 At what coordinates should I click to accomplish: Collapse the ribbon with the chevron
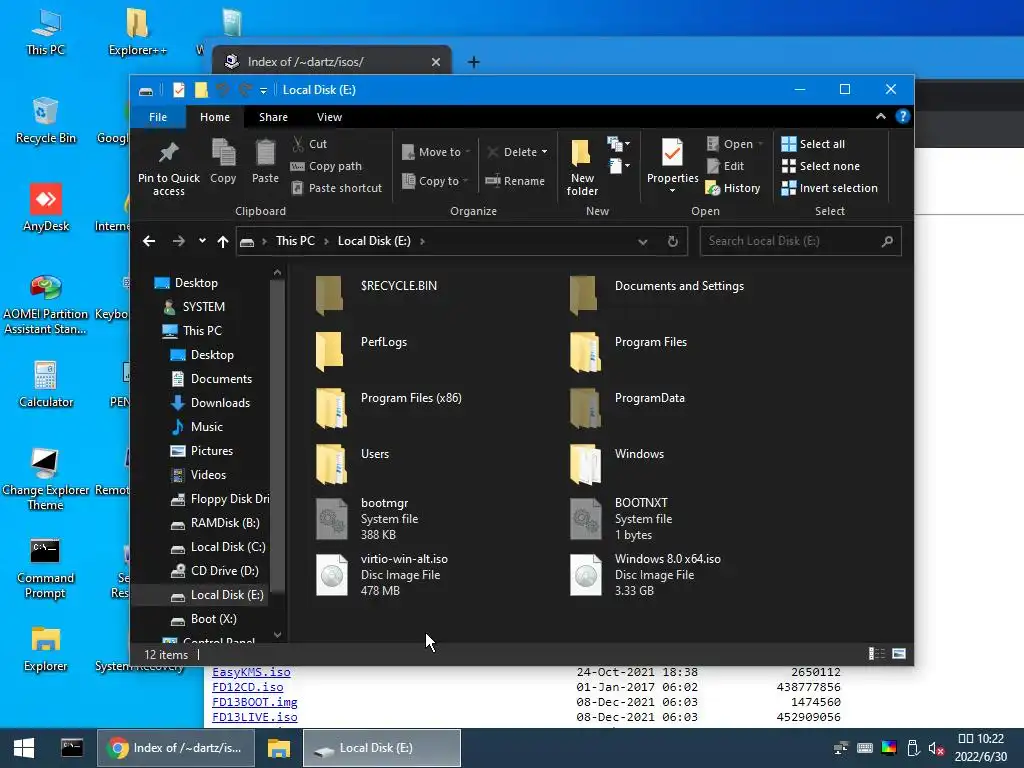click(x=880, y=116)
